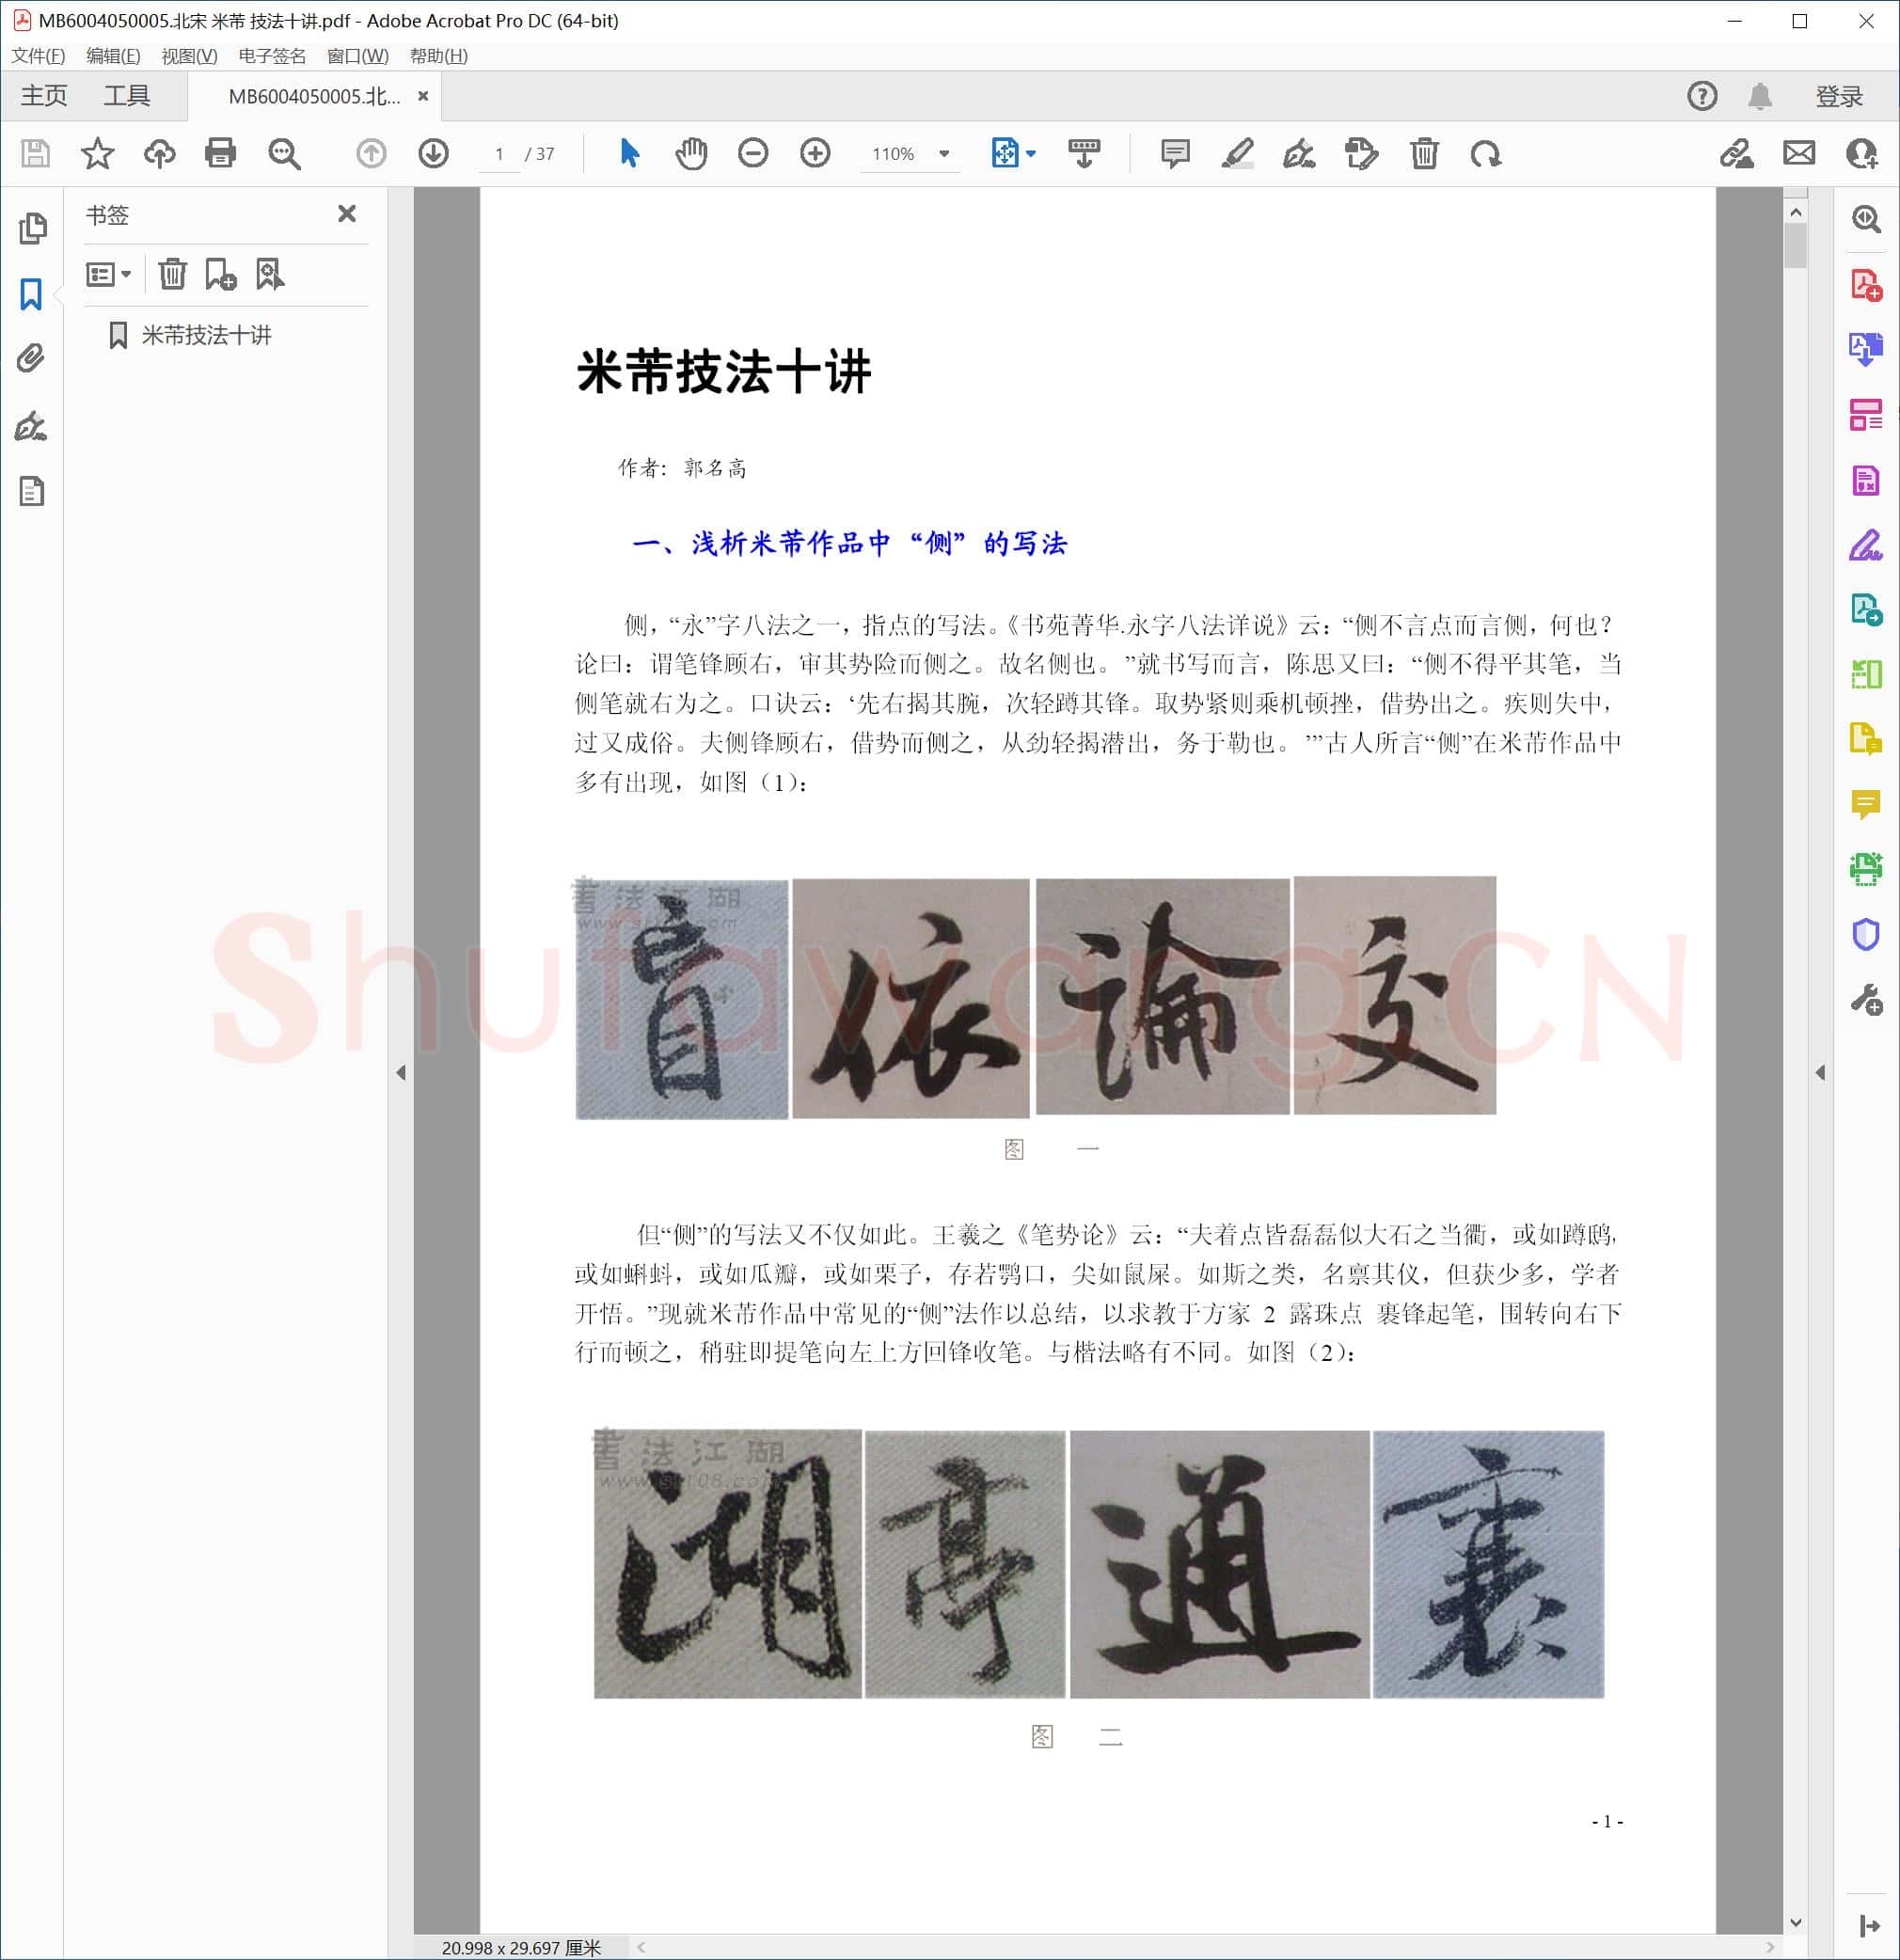Select the 米芾技法十讲 bookmark
Viewport: 1900px width, 1960px height.
click(206, 335)
